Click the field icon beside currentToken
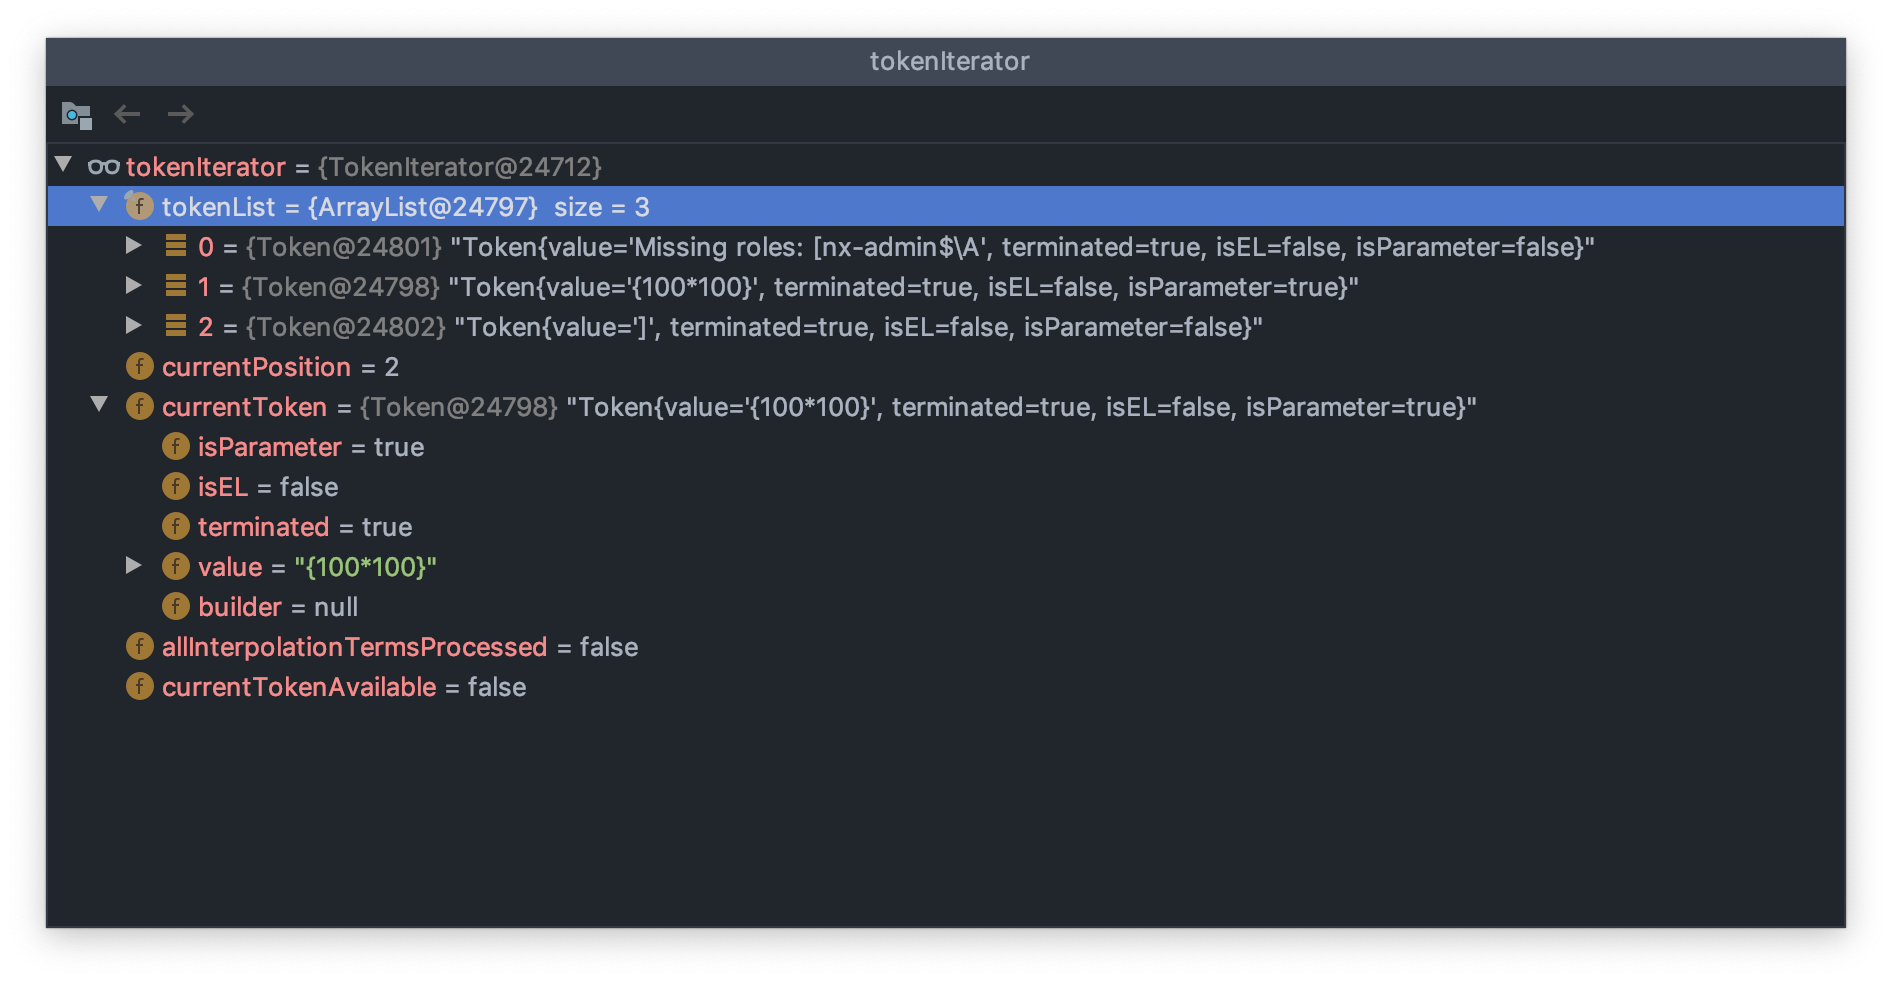Image resolution: width=1892 pixels, height=982 pixels. point(140,406)
